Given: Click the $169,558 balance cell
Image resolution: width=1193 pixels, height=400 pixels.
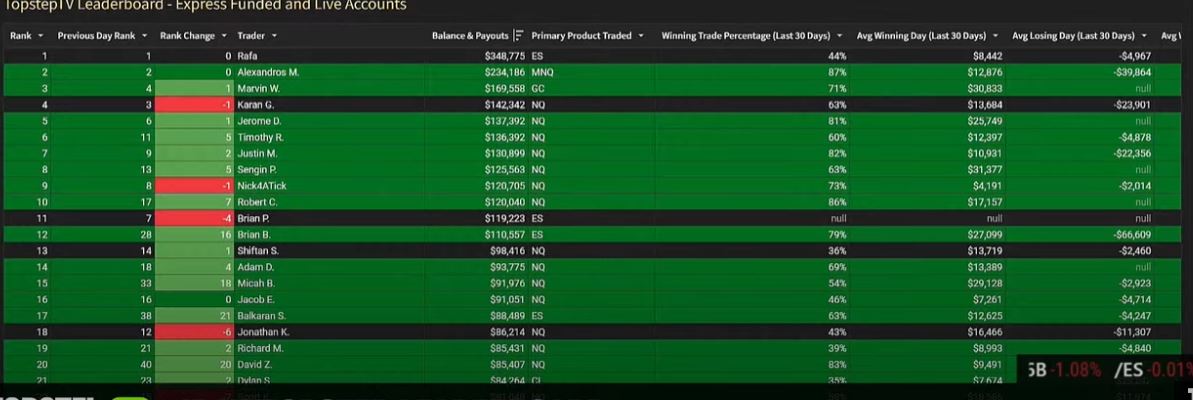Looking at the screenshot, I should (x=504, y=88).
